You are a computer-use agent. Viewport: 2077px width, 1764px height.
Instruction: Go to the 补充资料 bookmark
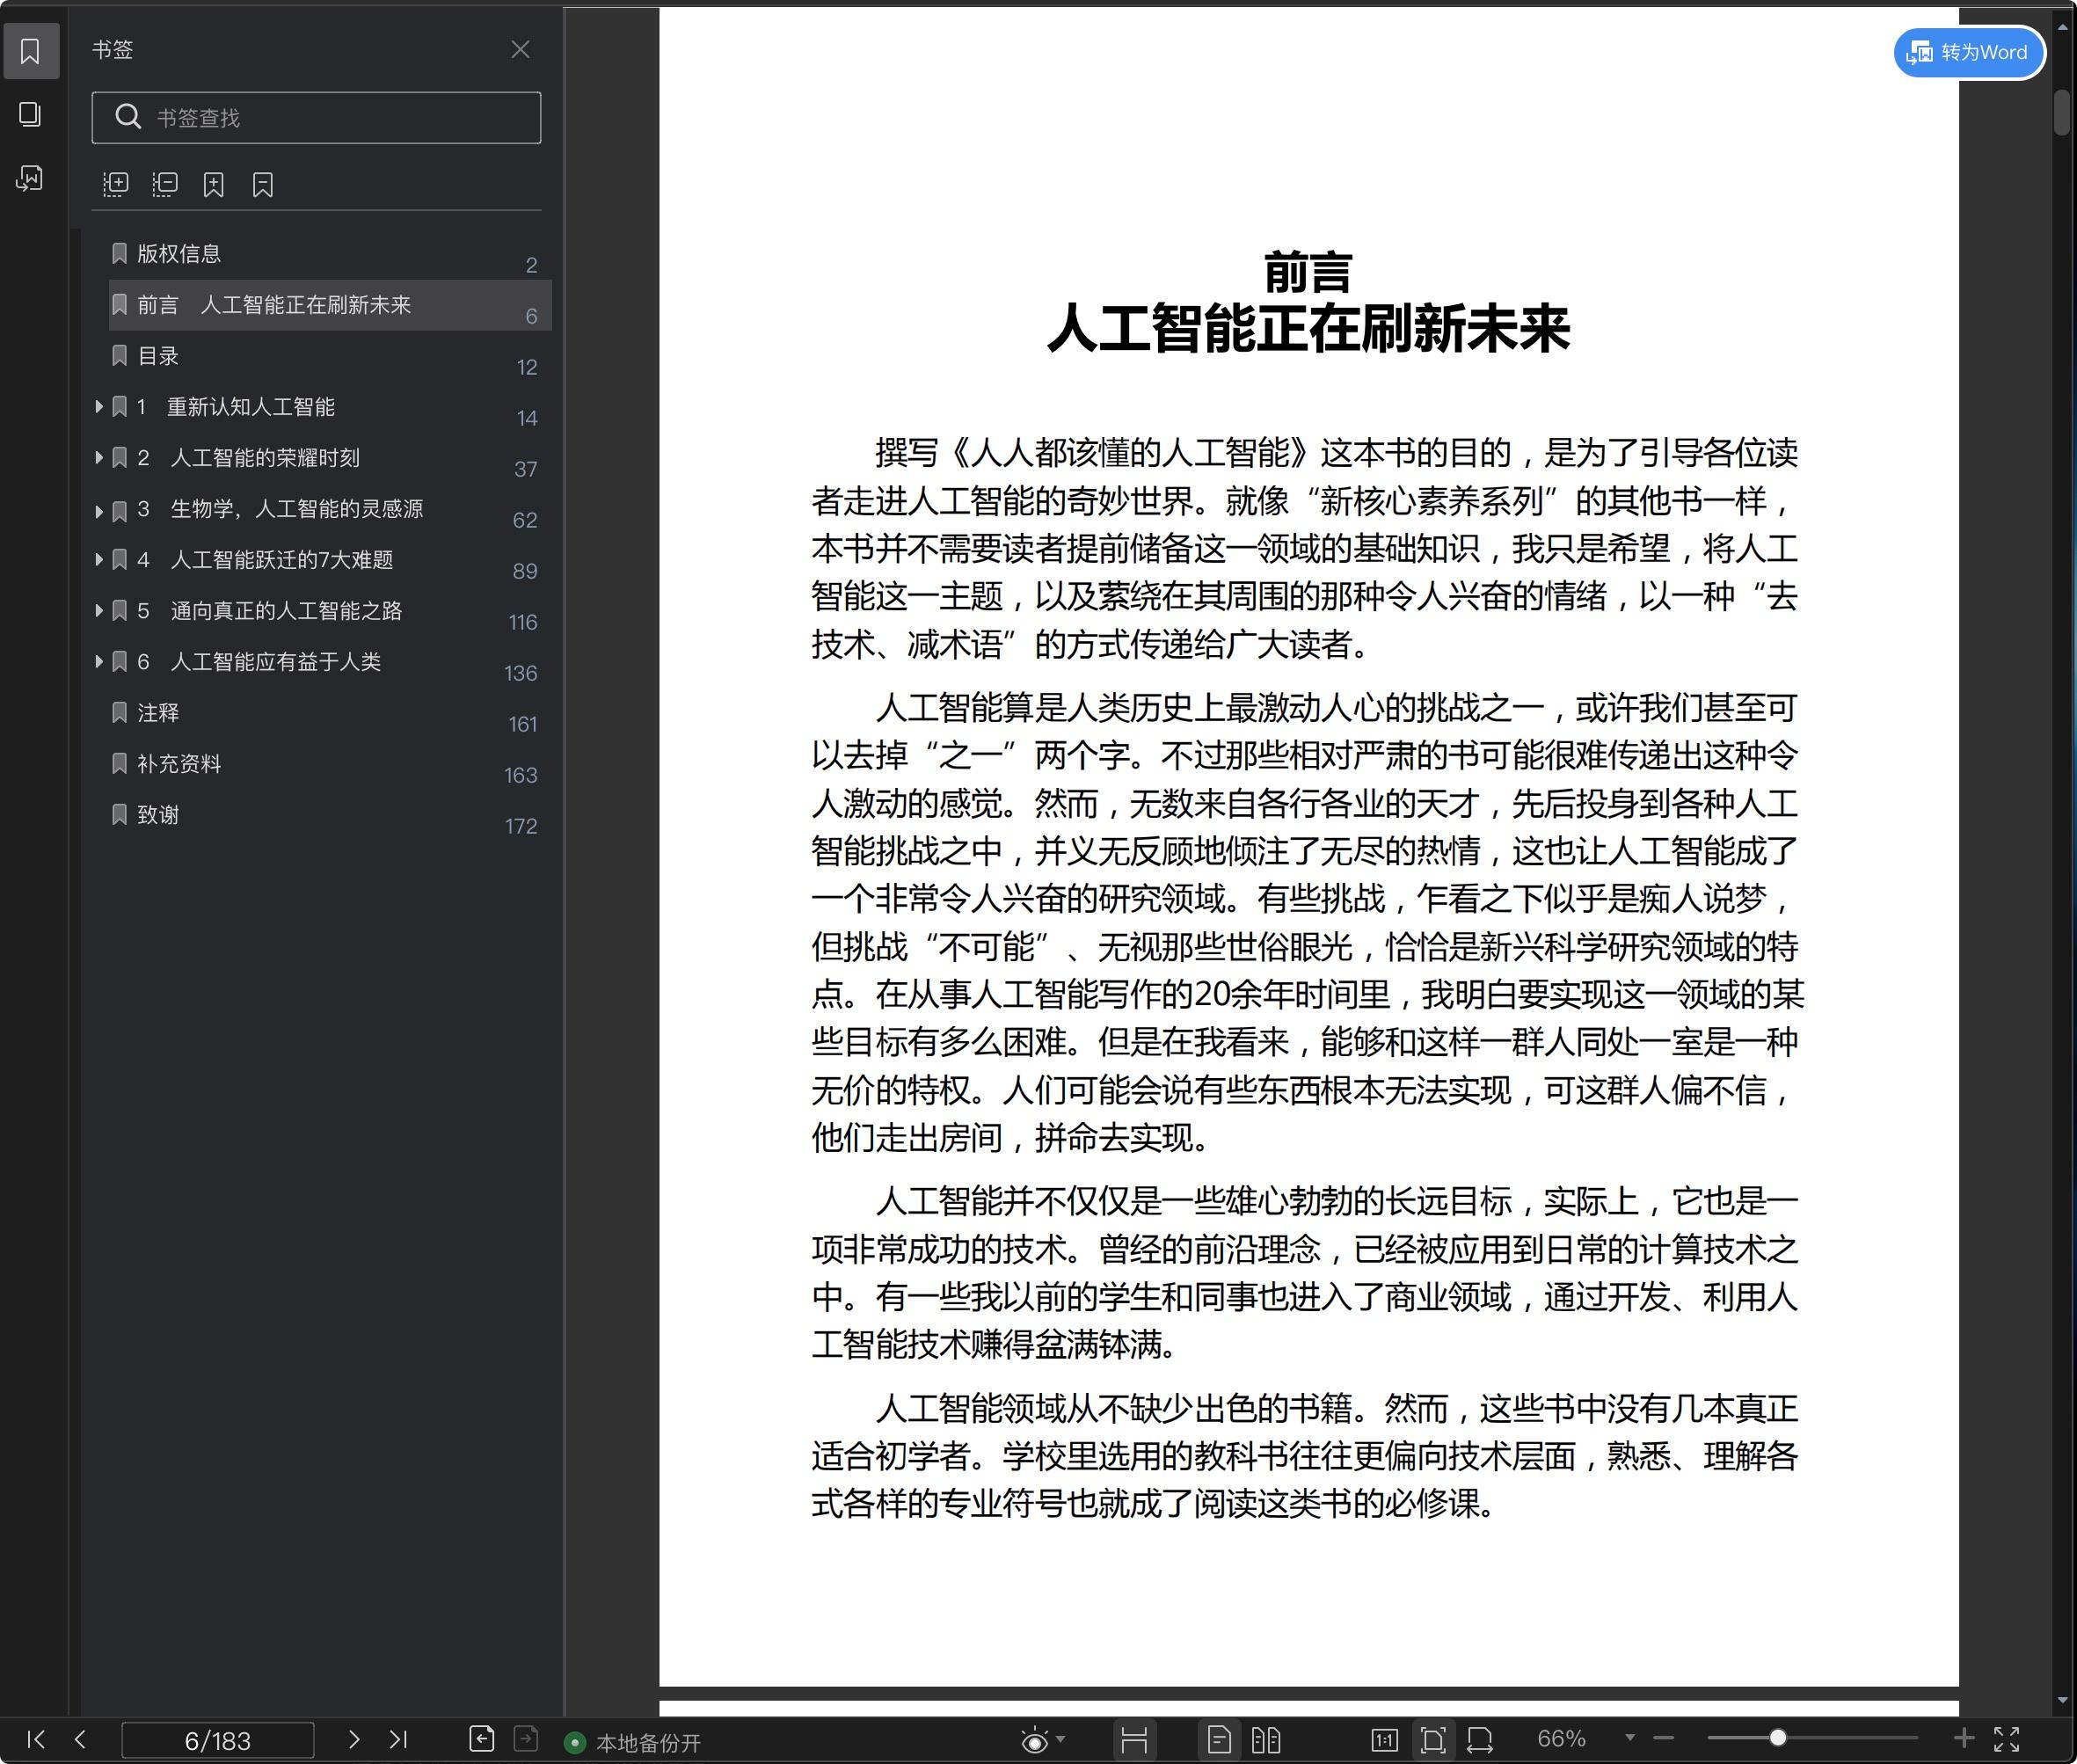179,764
